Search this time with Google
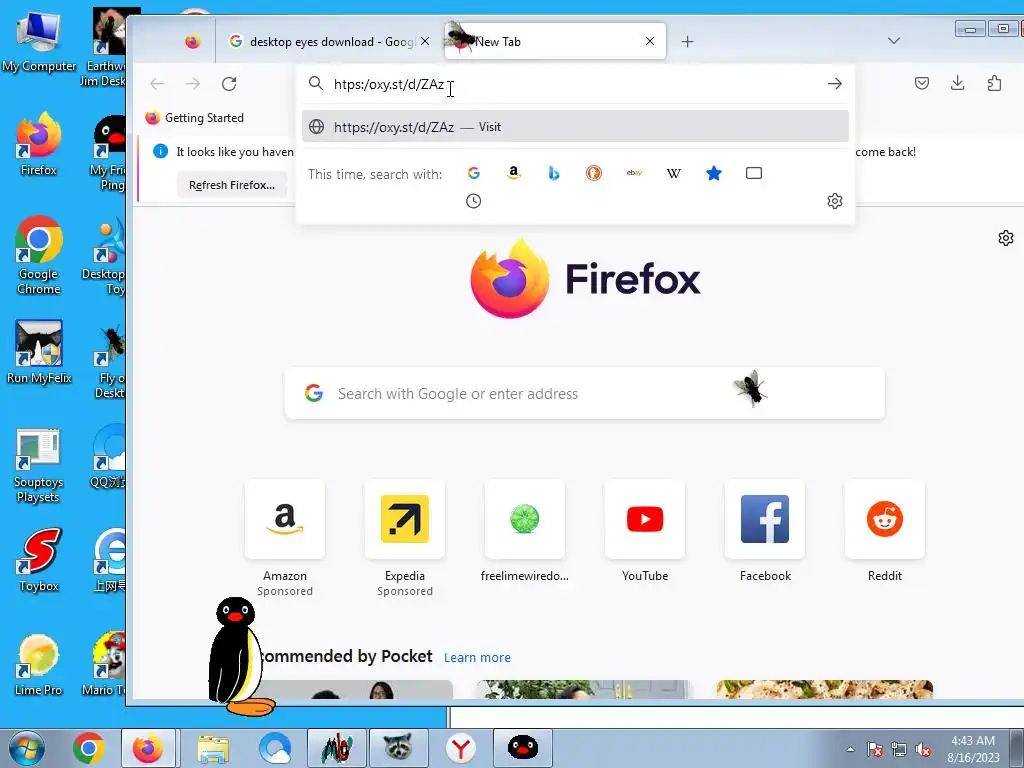Image resolution: width=1024 pixels, height=768 pixels. [x=473, y=173]
